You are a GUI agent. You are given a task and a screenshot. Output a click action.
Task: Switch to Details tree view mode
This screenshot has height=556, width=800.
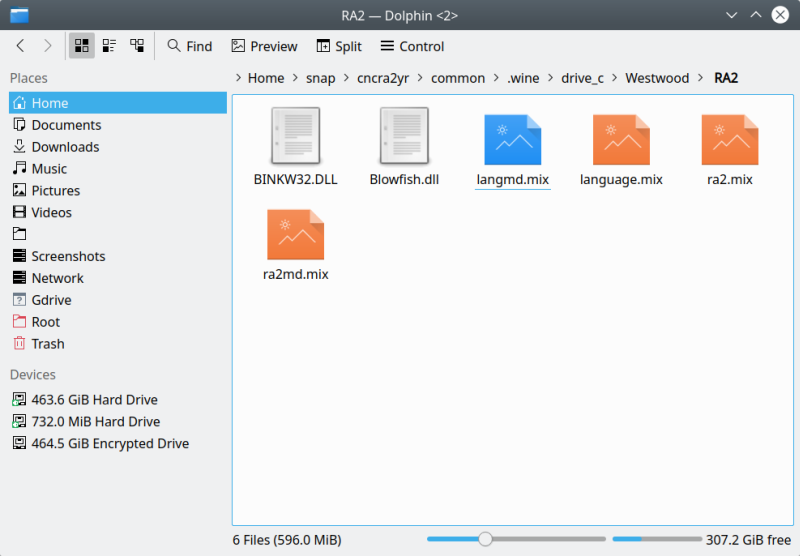pos(137,46)
